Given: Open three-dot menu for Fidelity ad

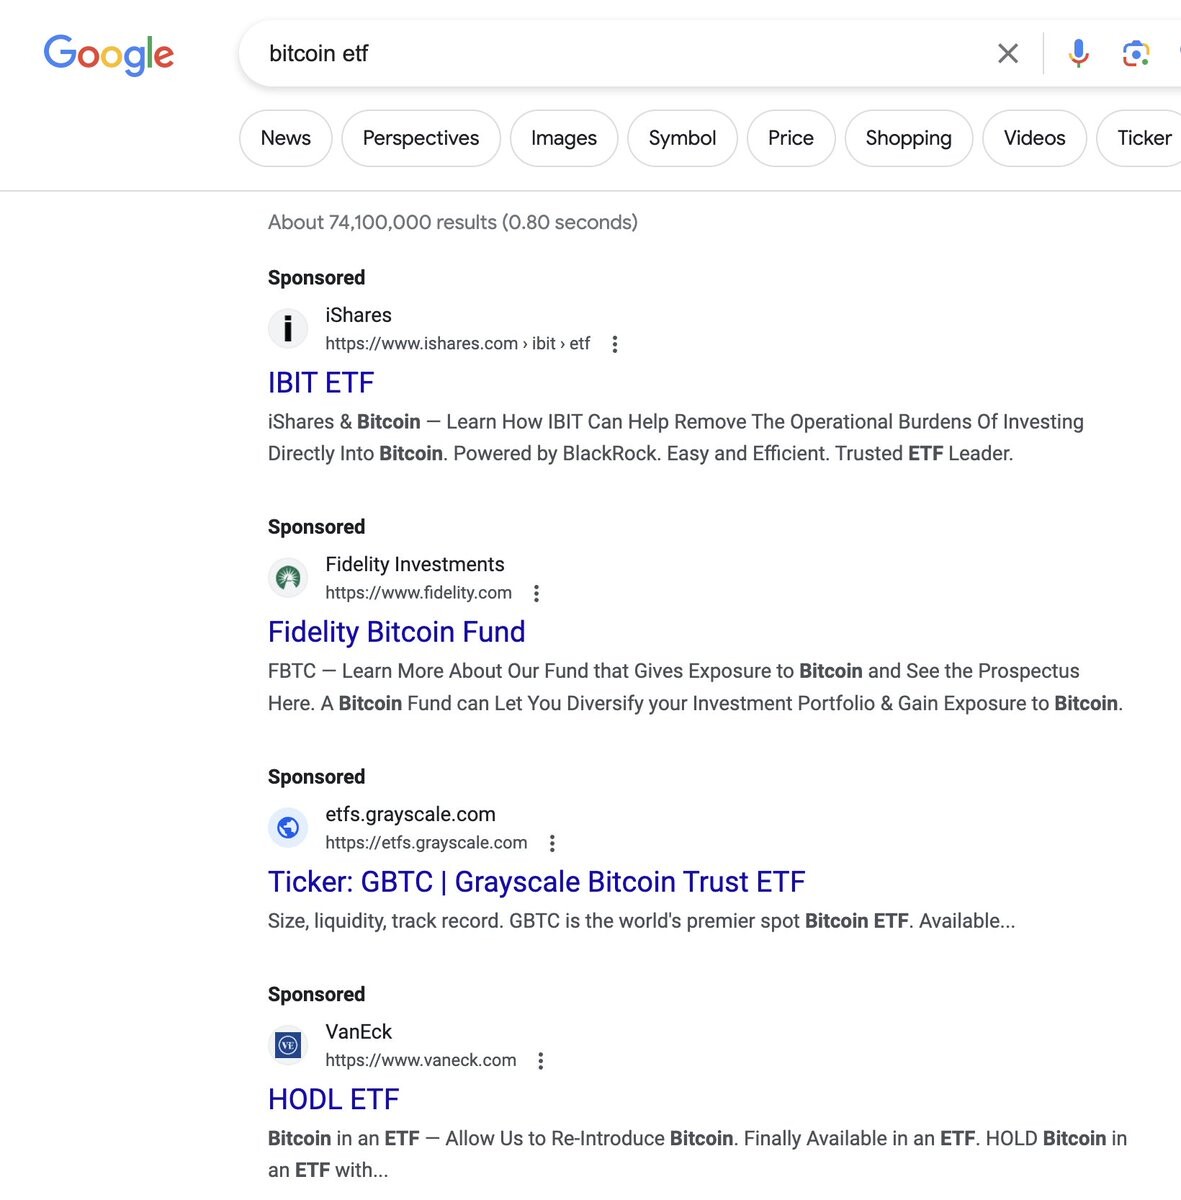Looking at the screenshot, I should coord(537,593).
